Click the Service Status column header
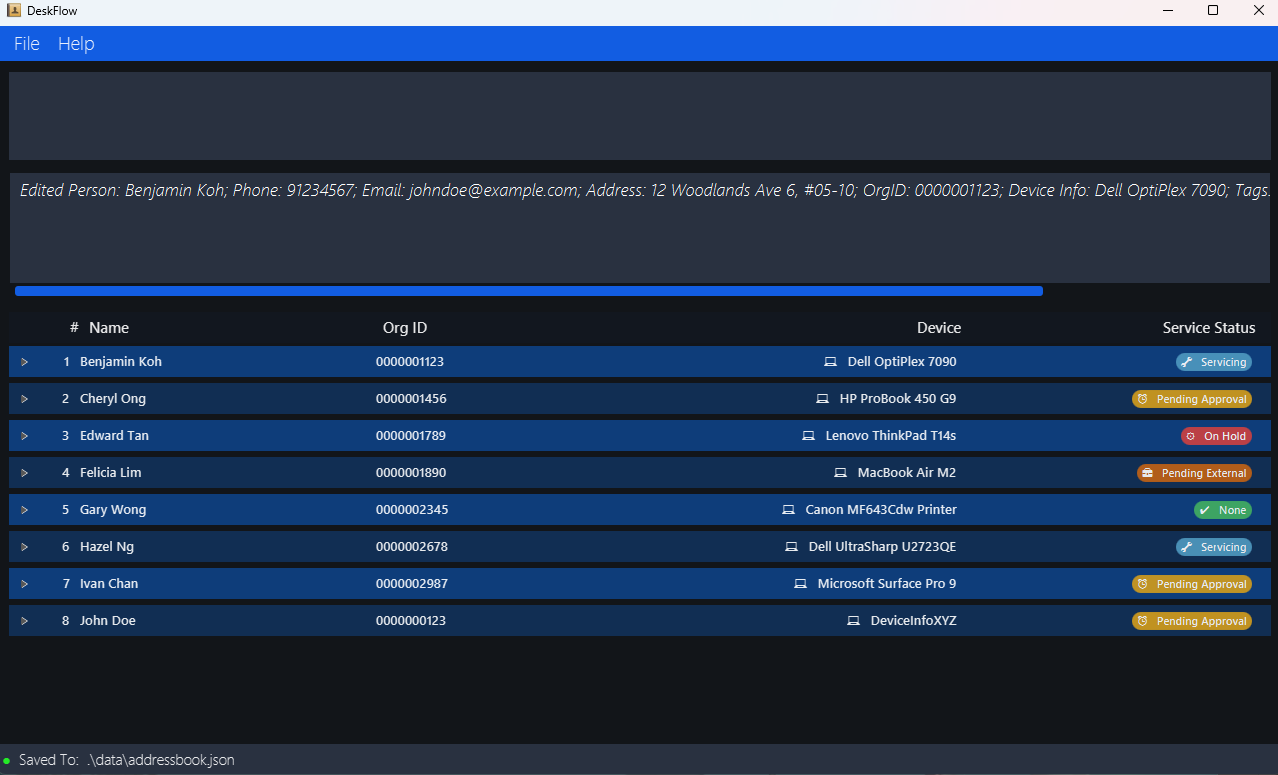The image size is (1278, 775). pyautogui.click(x=1209, y=328)
